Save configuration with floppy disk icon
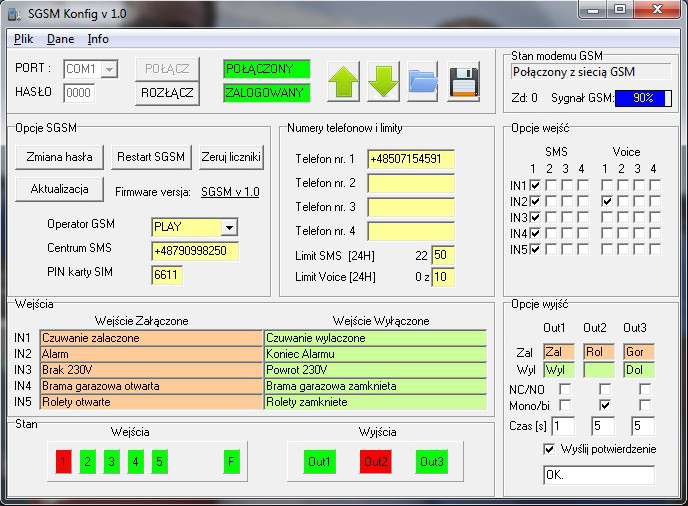 tap(464, 82)
